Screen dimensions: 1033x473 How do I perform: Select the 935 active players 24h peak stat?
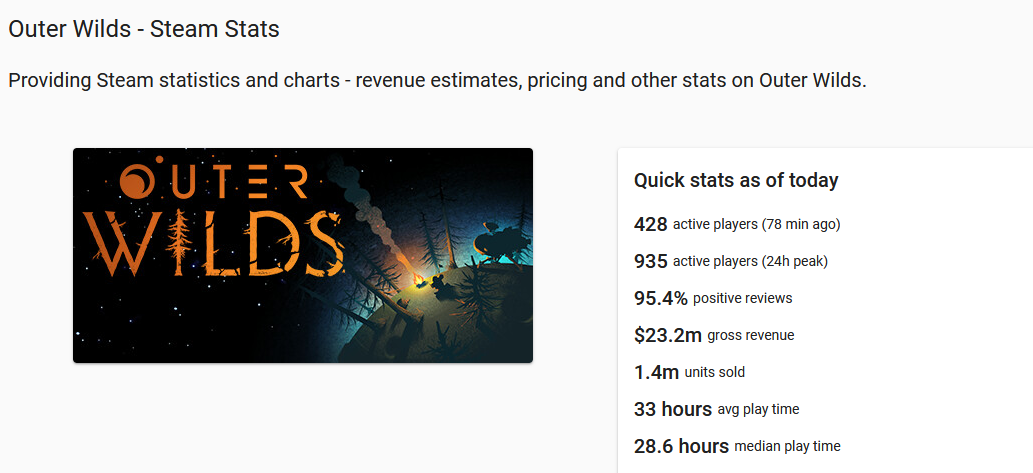731,262
